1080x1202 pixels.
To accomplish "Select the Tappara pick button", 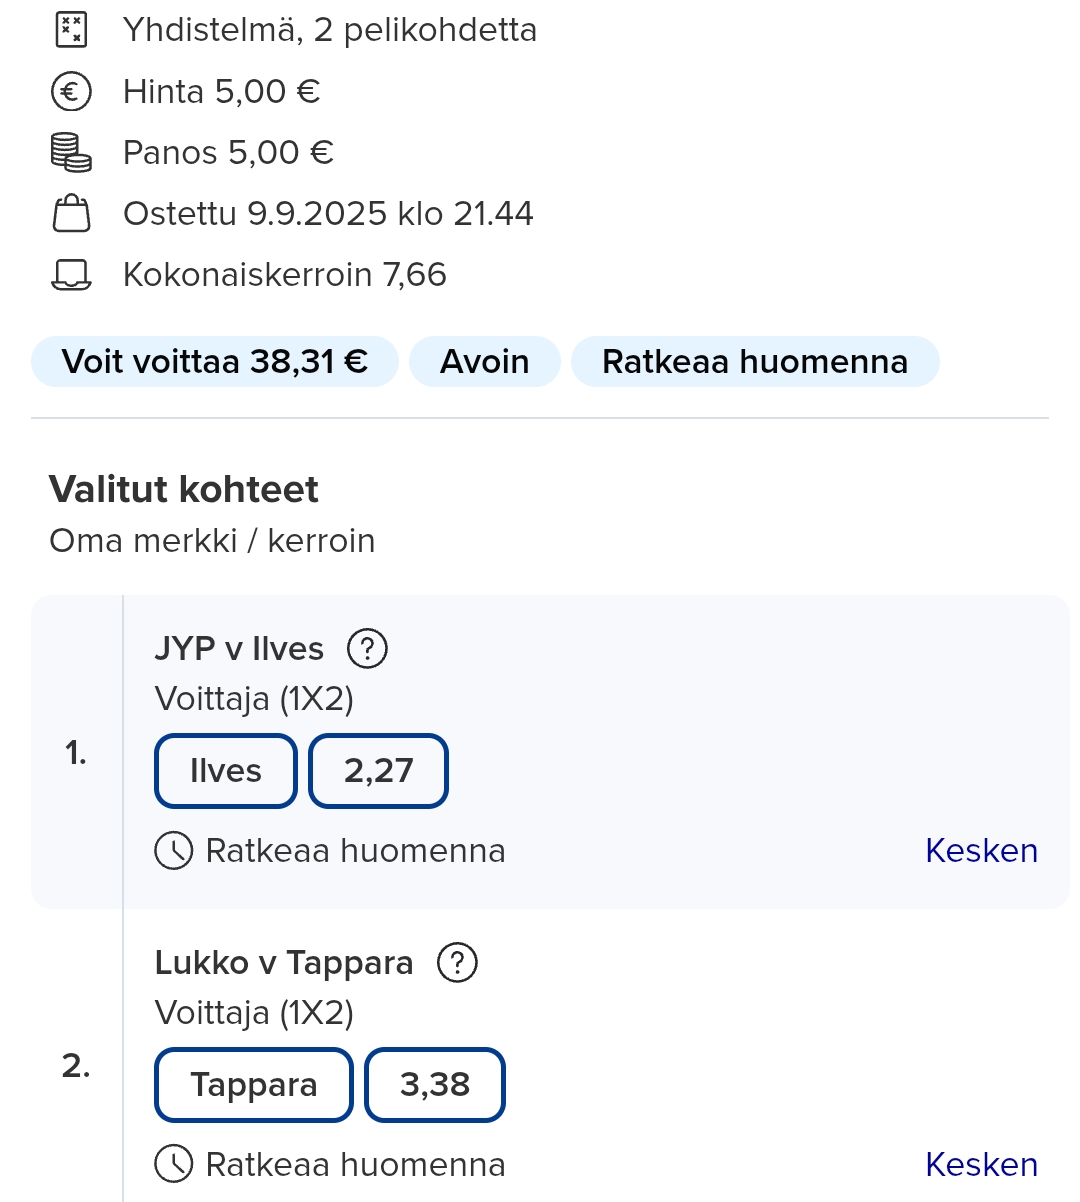I will click(254, 1085).
